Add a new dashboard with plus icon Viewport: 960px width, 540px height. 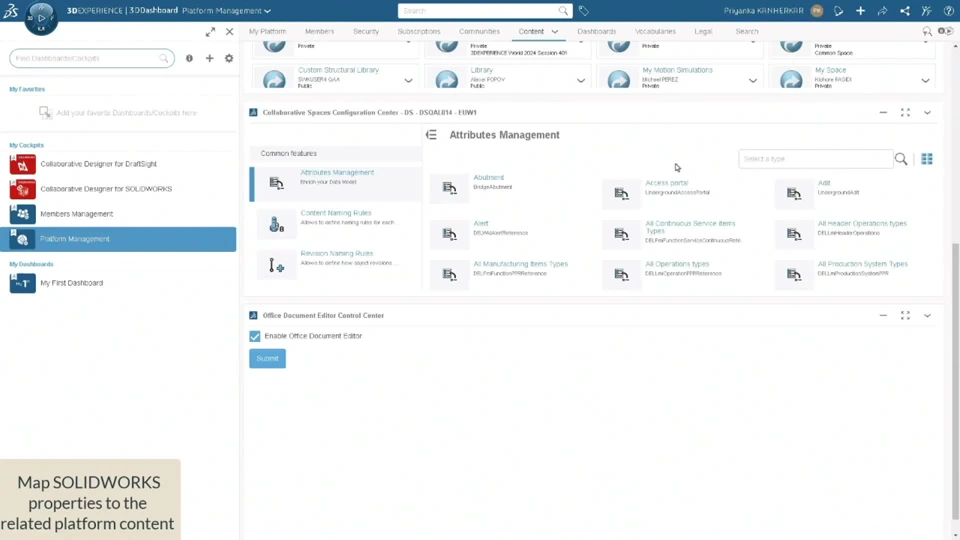pos(209,58)
